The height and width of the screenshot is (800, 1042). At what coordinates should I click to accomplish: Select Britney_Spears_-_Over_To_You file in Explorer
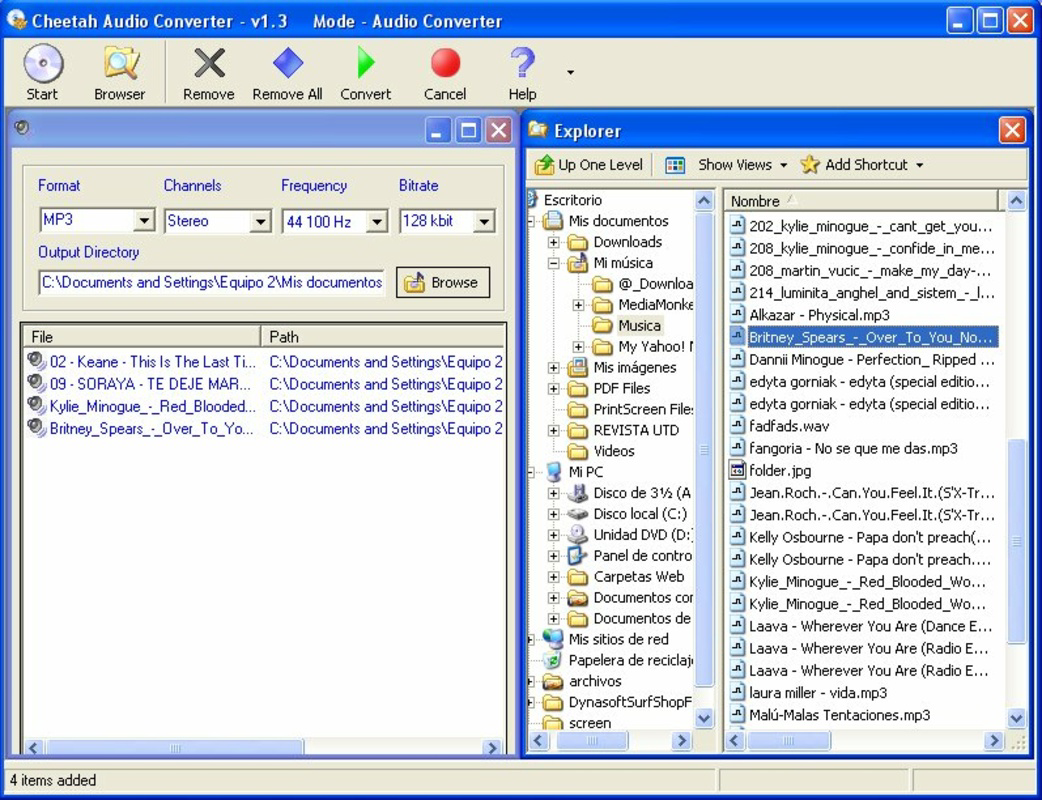click(x=872, y=337)
